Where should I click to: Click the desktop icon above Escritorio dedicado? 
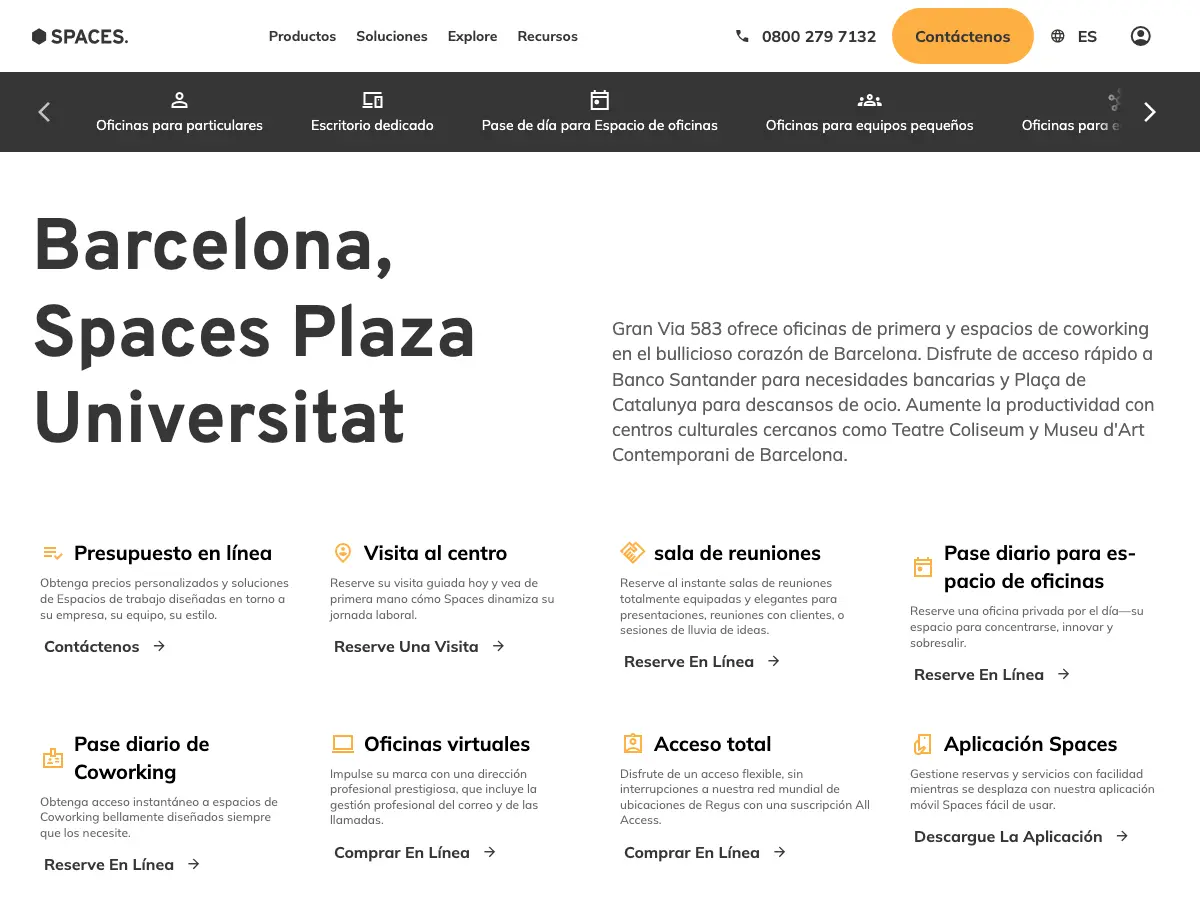pos(372,100)
